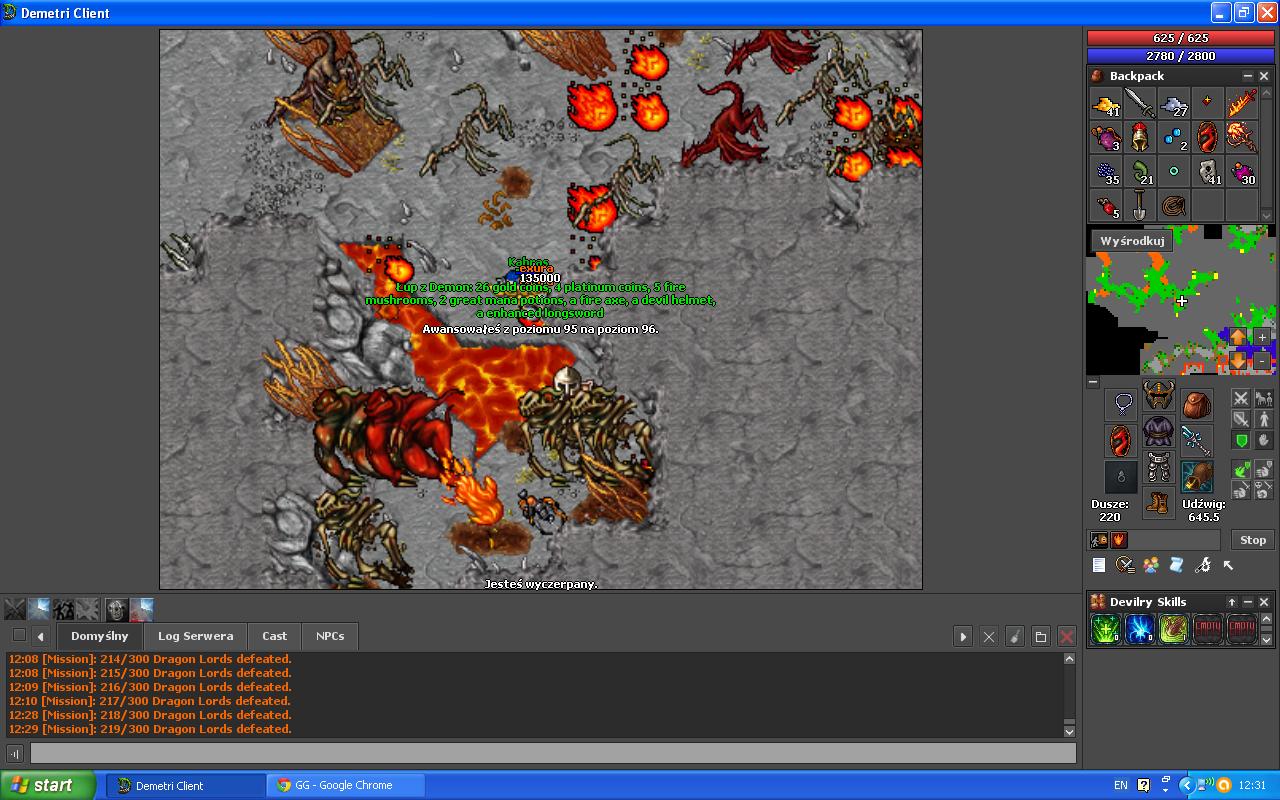Open the NPCs chat tab
This screenshot has width=1280, height=800.
click(330, 636)
